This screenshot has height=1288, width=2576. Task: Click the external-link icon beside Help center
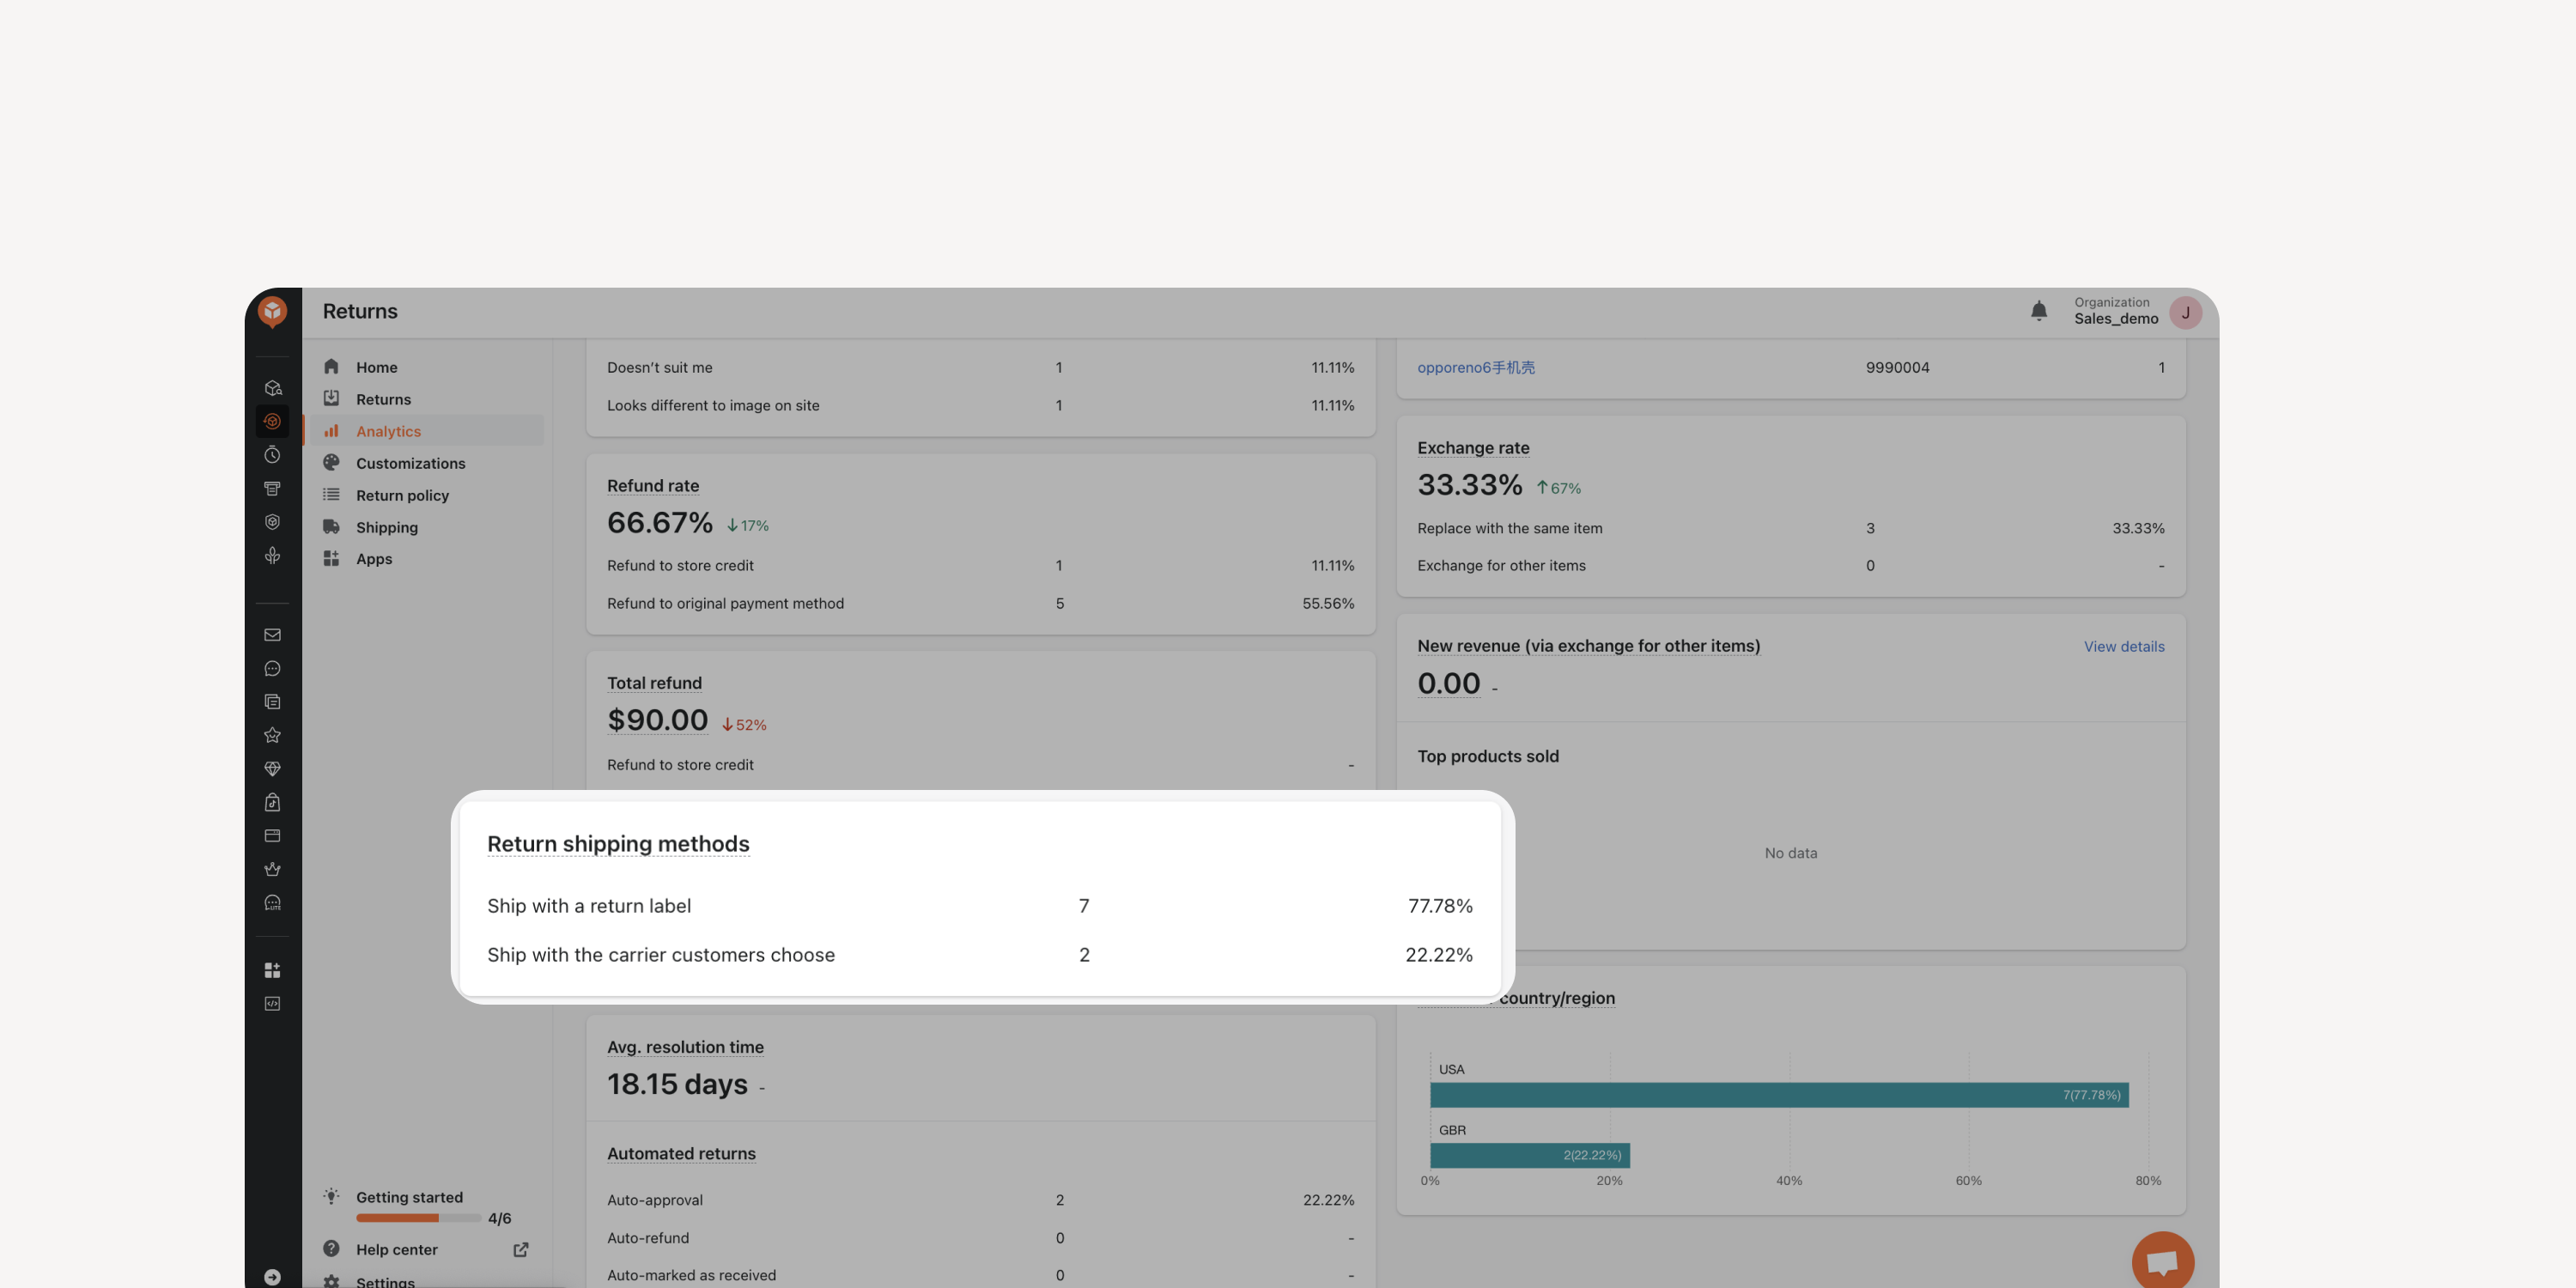pyautogui.click(x=520, y=1250)
